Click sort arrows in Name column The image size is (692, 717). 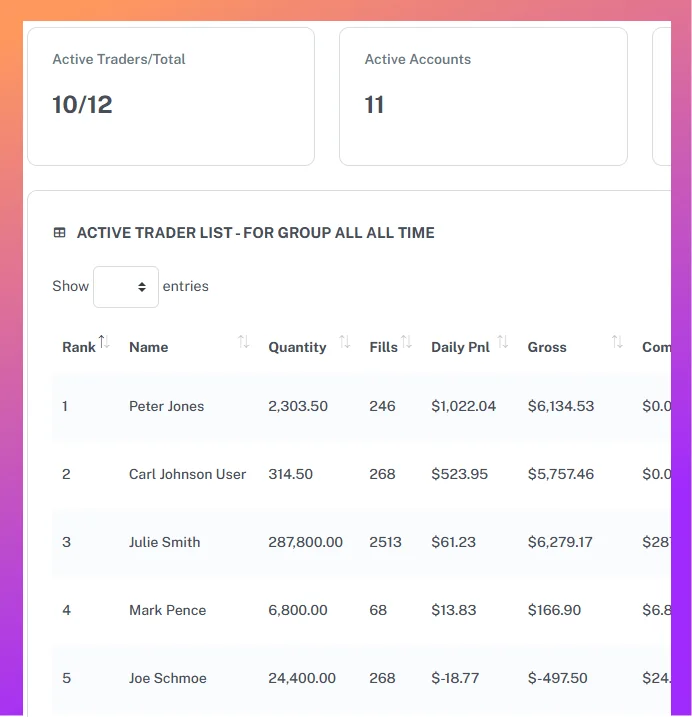243,343
